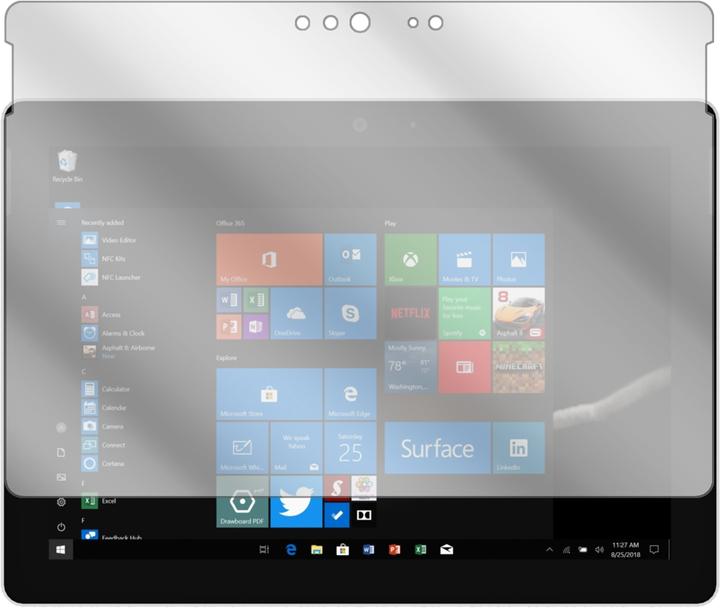Open the volume control tray icon
The width and height of the screenshot is (720, 608).
coord(599,550)
